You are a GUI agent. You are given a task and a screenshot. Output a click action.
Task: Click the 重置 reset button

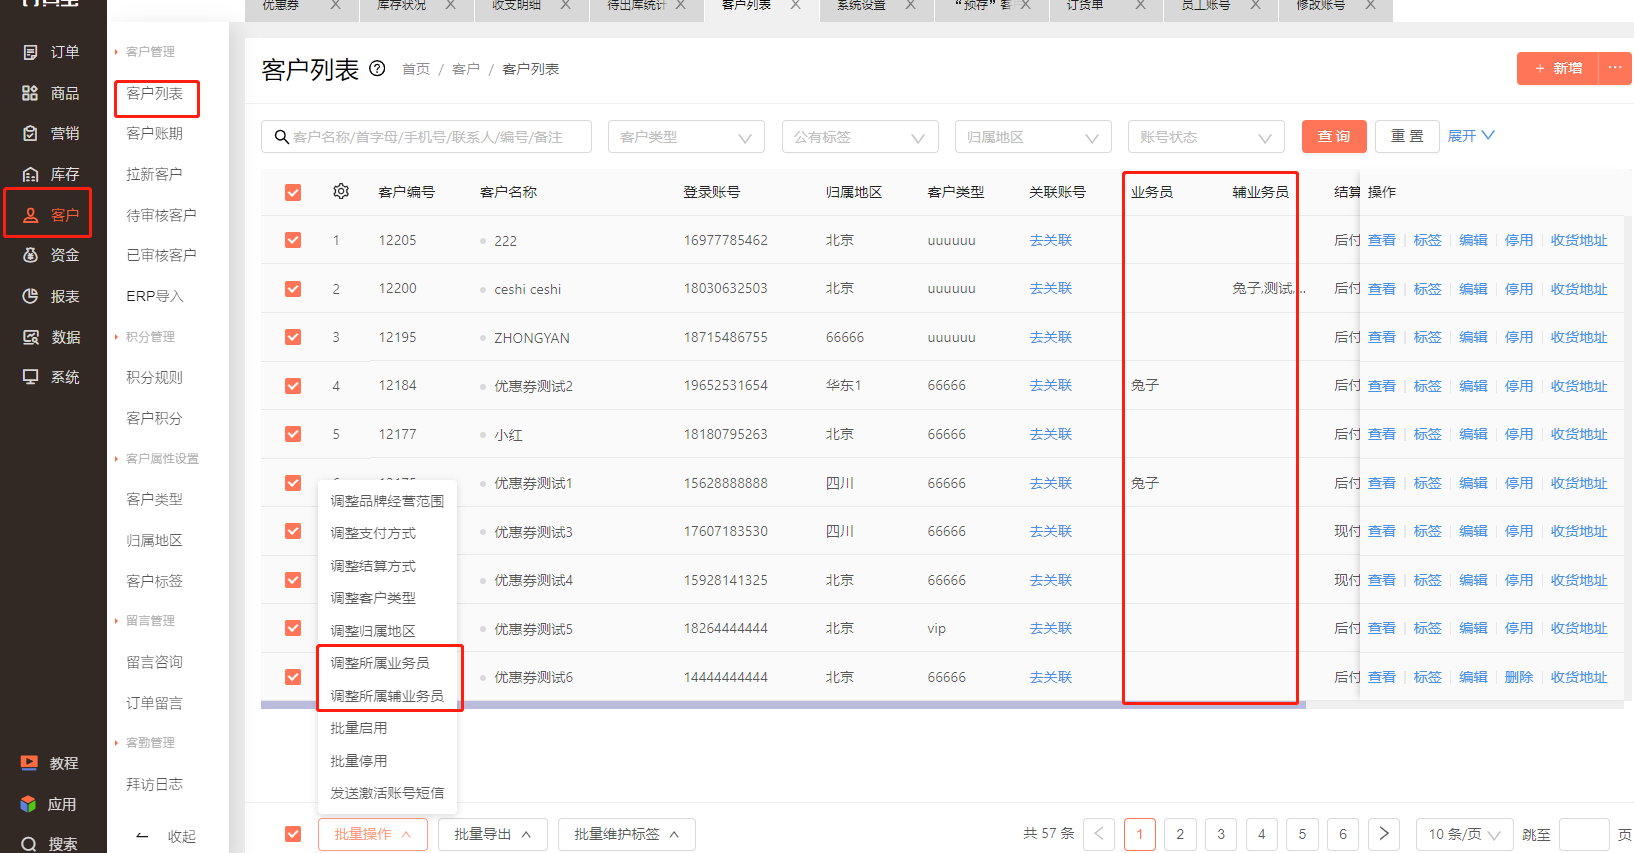coord(1407,136)
